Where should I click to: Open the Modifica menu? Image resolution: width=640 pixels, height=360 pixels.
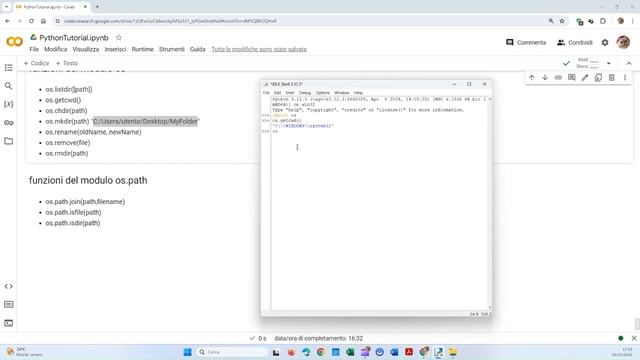pos(56,49)
